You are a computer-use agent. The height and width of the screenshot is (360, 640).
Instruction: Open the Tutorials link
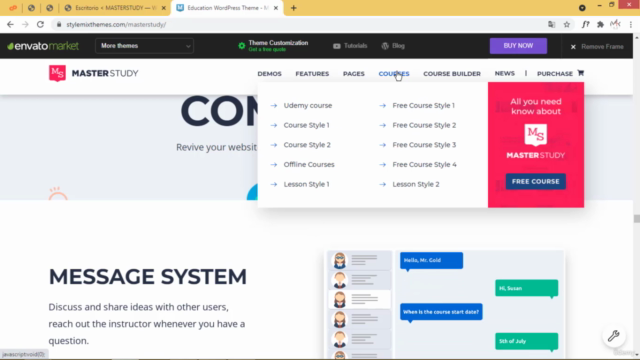pos(350,46)
